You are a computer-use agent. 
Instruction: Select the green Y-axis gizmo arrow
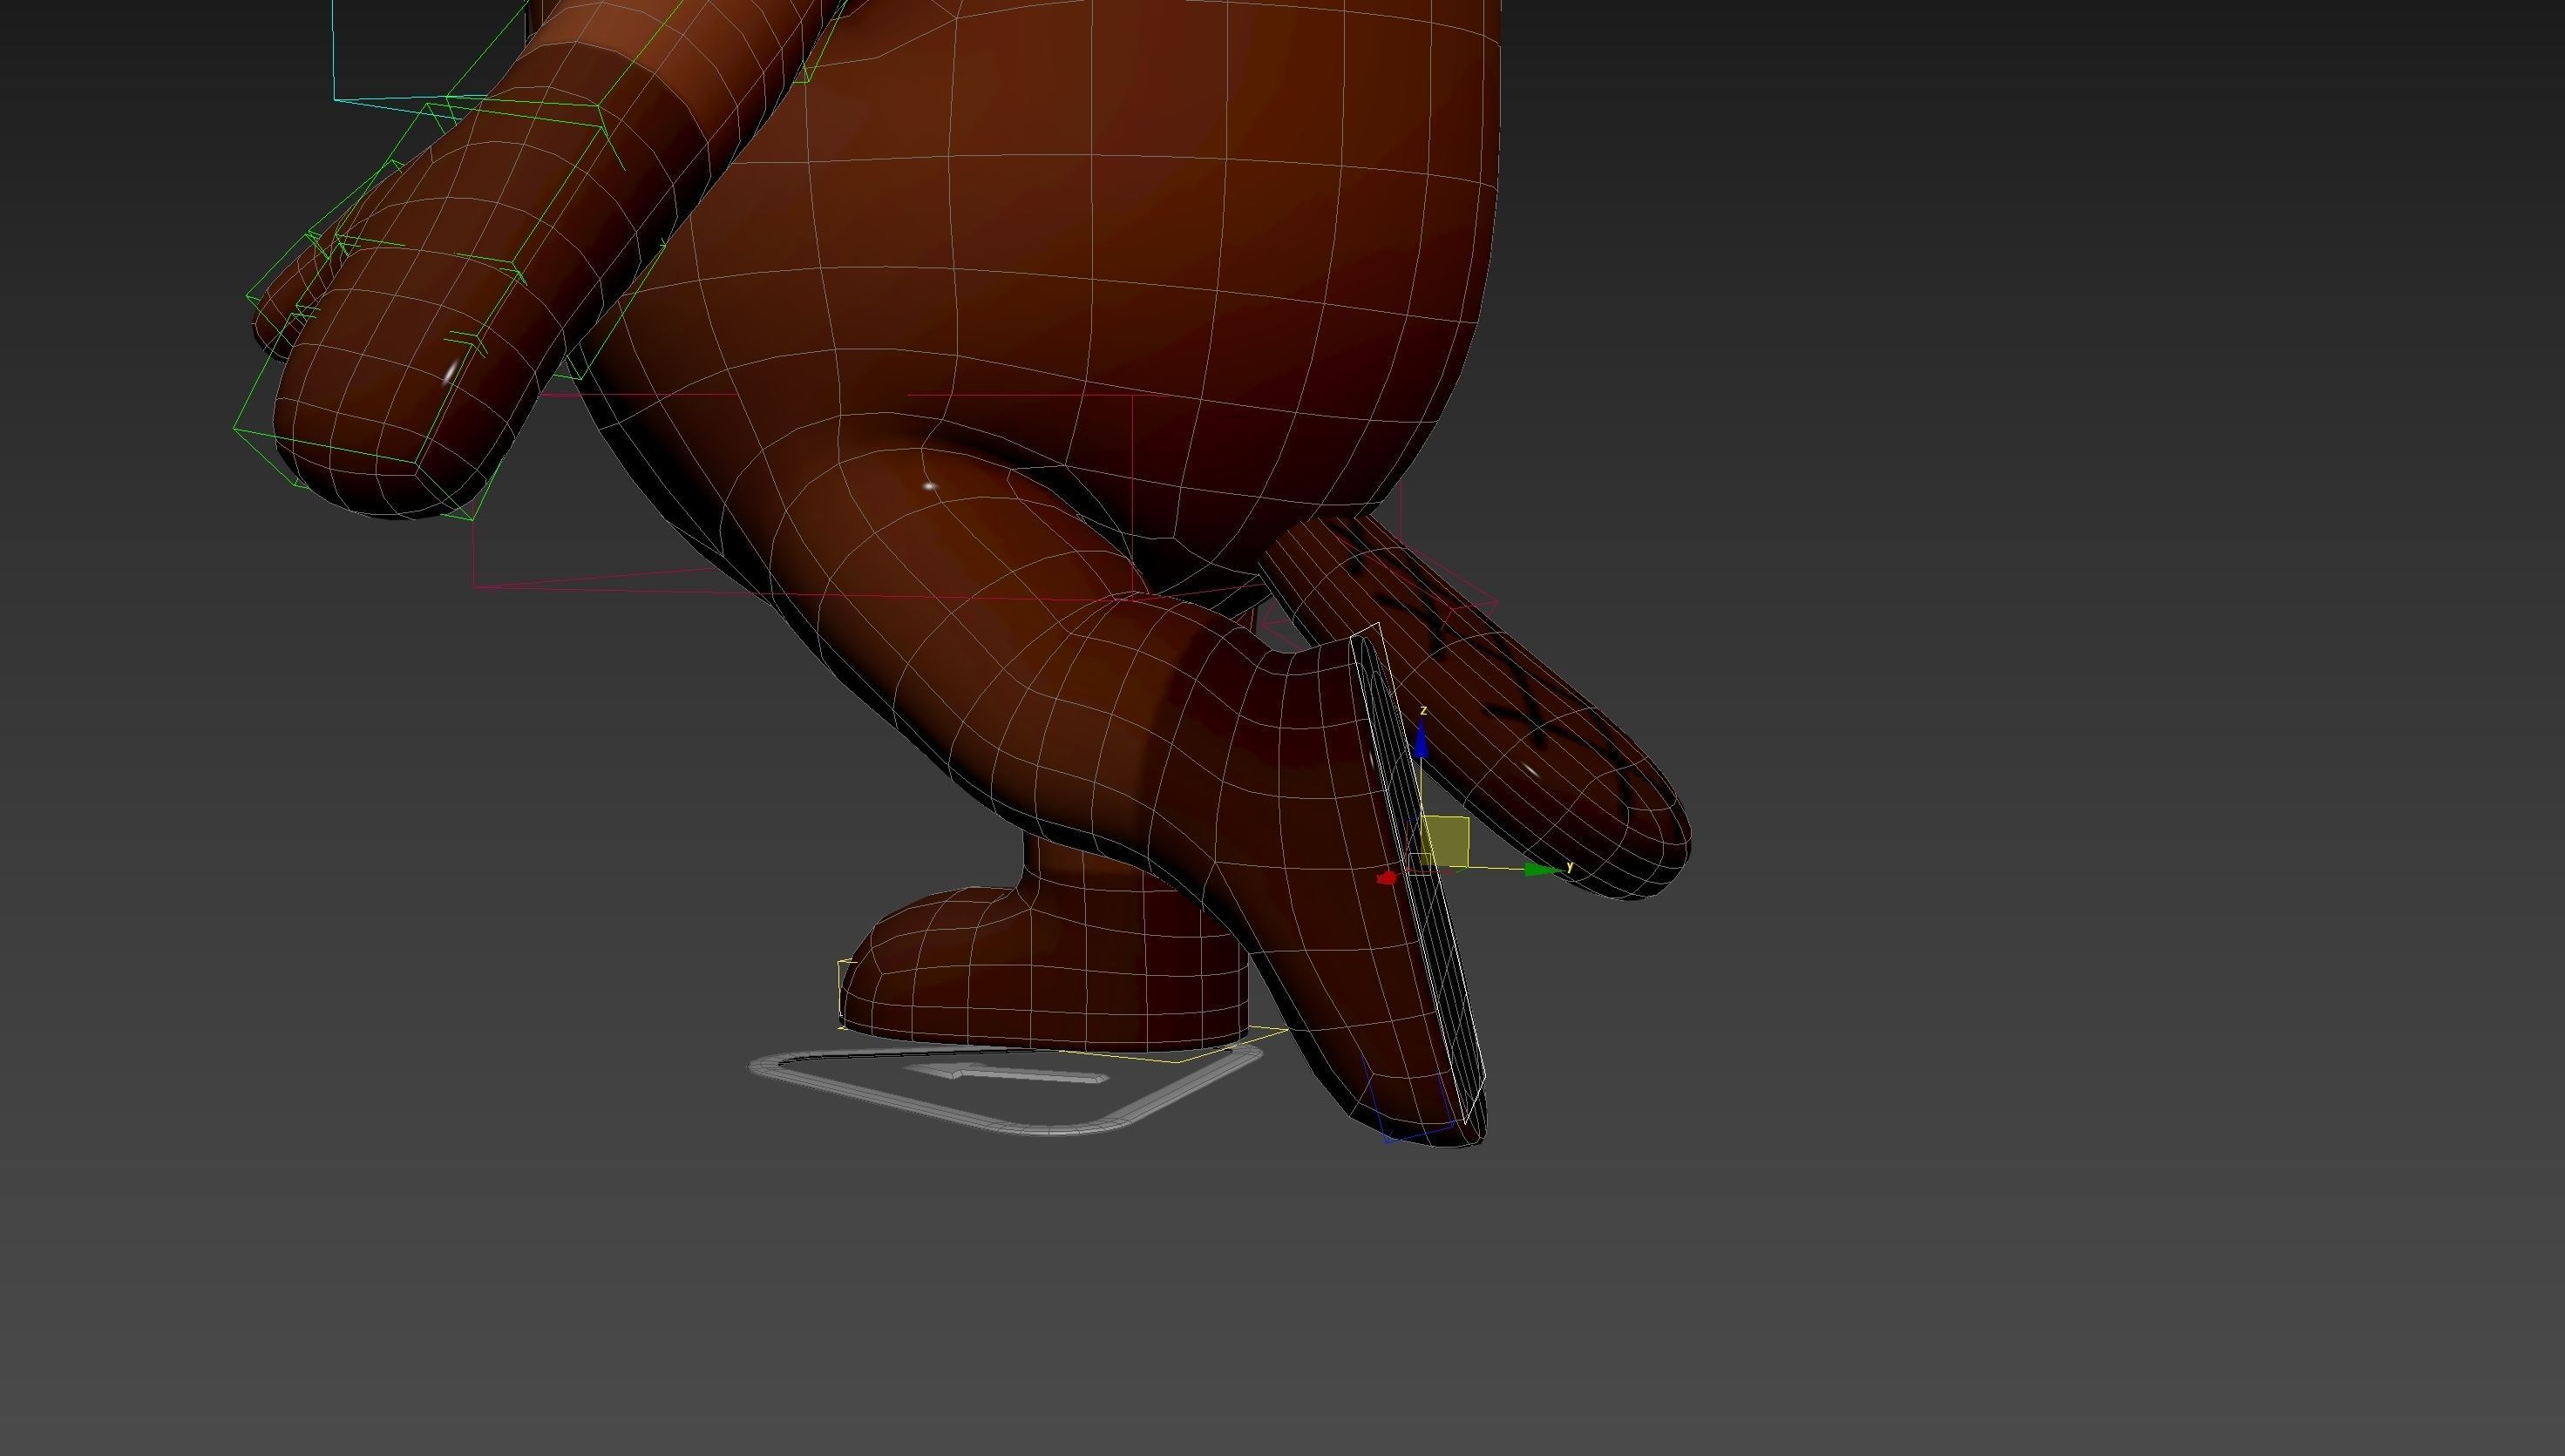point(1541,870)
